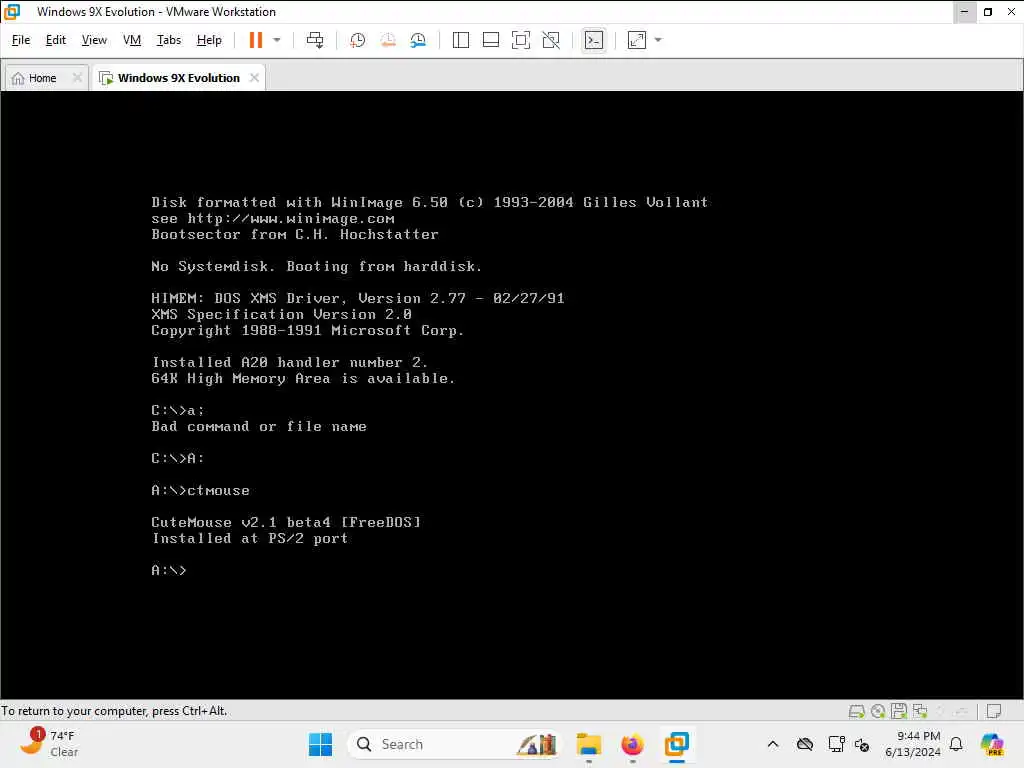Show hidden system tray icons
Viewport: 1024px width, 768px height.
point(773,744)
